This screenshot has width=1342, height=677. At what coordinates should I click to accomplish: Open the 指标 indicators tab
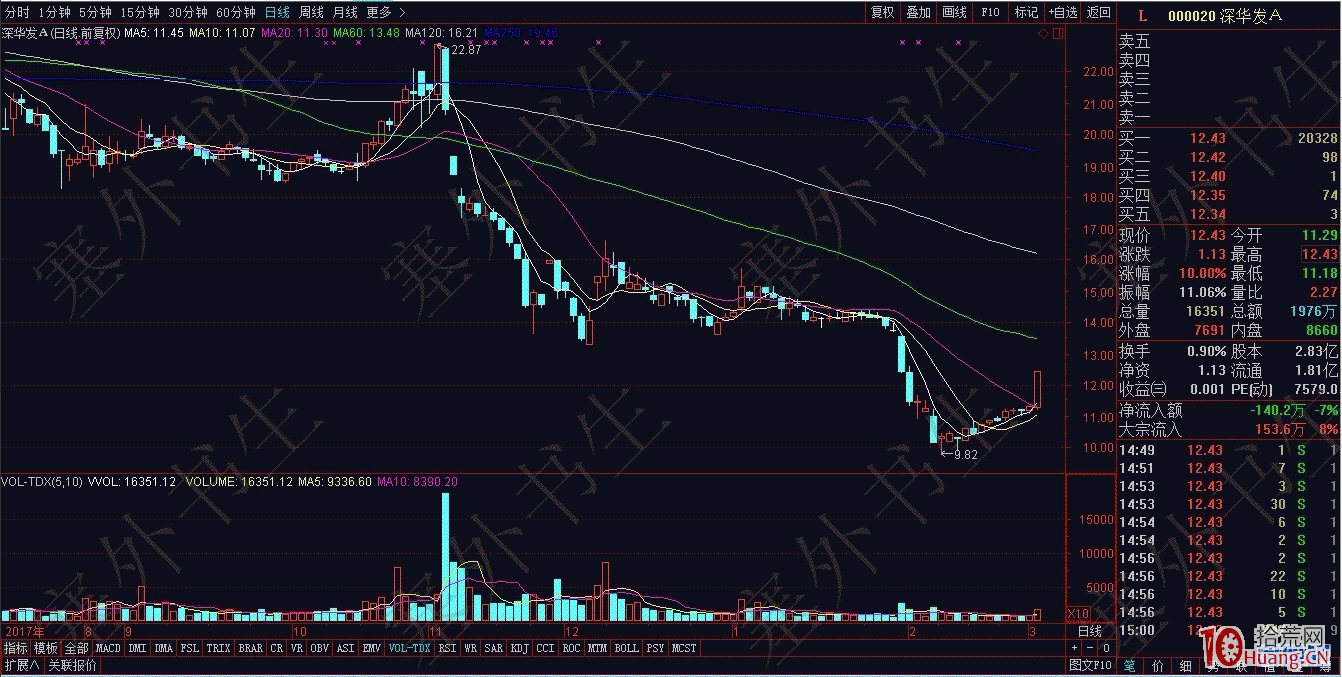pyautogui.click(x=15, y=648)
